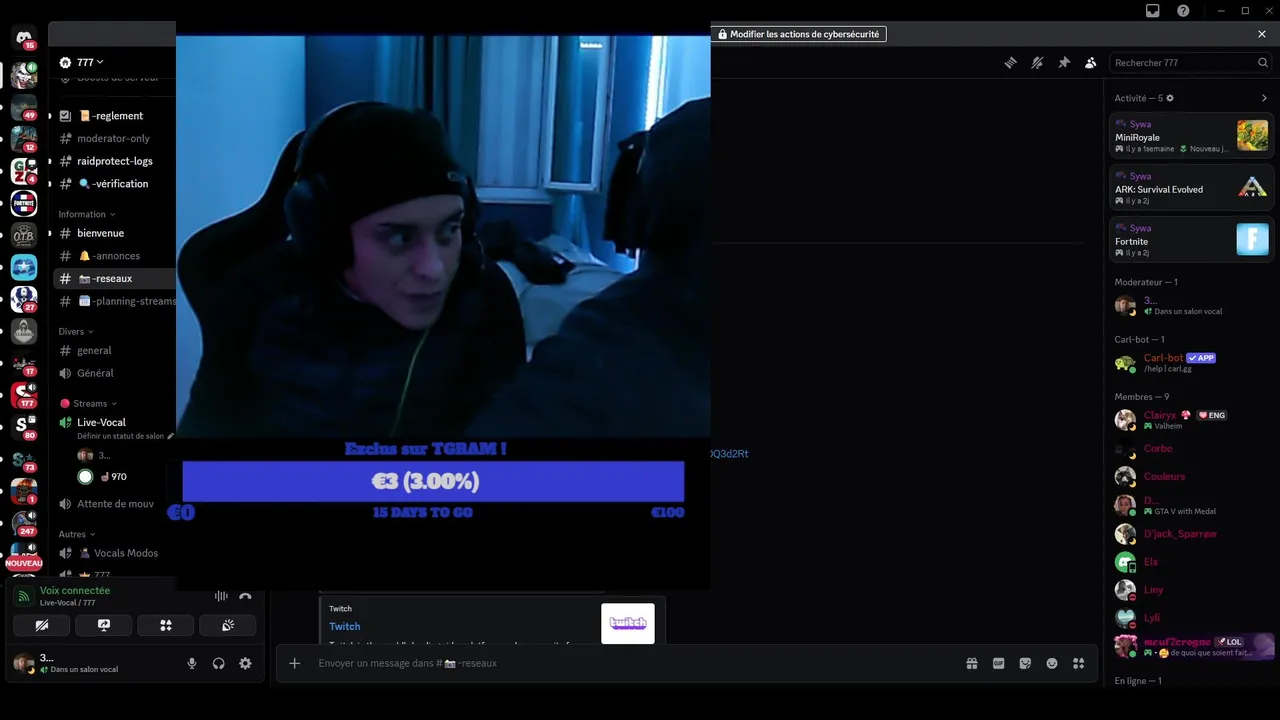Viewport: 1280px width, 720px height.
Task: Open Sywa's Fortnite activity card
Action: (x=1191, y=240)
